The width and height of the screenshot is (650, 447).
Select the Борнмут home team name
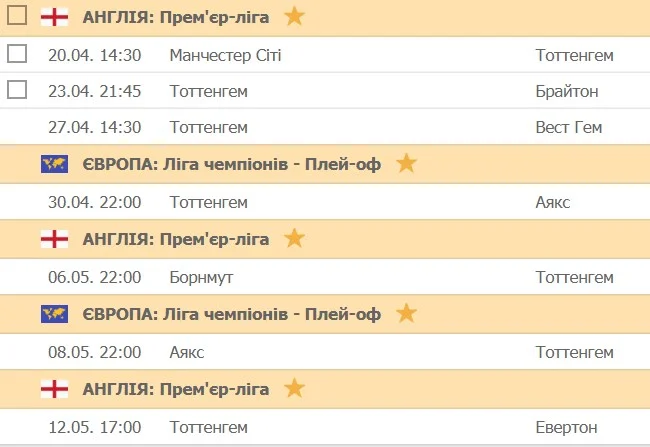click(x=202, y=276)
